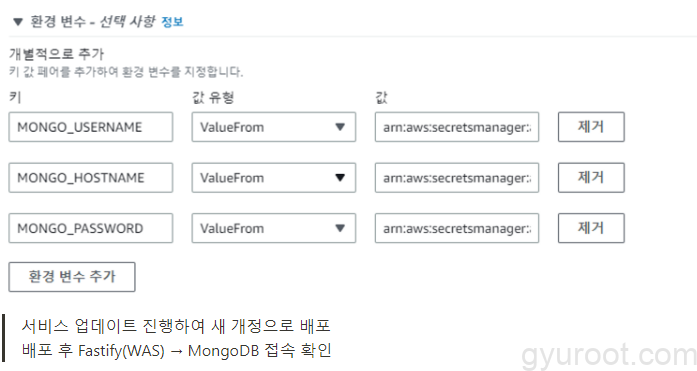Collapse the 환경 변수 section triangle

click(x=18, y=22)
